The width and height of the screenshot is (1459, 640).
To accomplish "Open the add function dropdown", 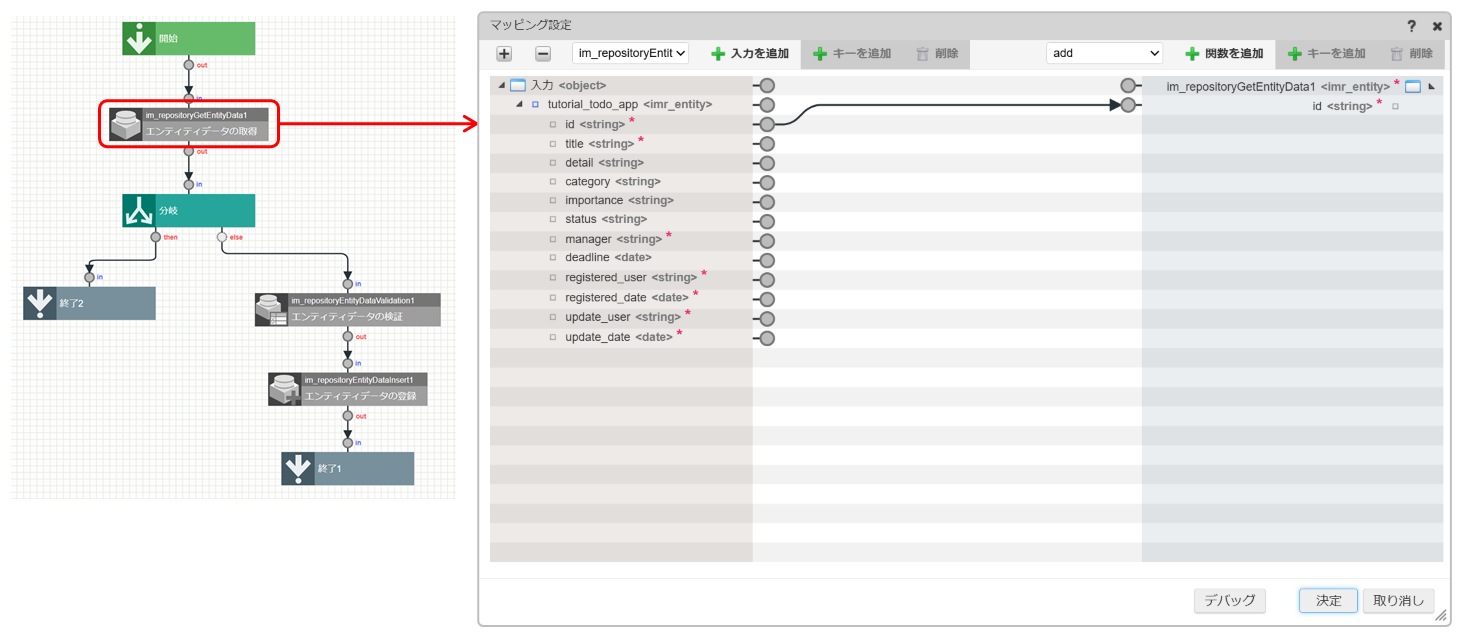I will (1104, 53).
